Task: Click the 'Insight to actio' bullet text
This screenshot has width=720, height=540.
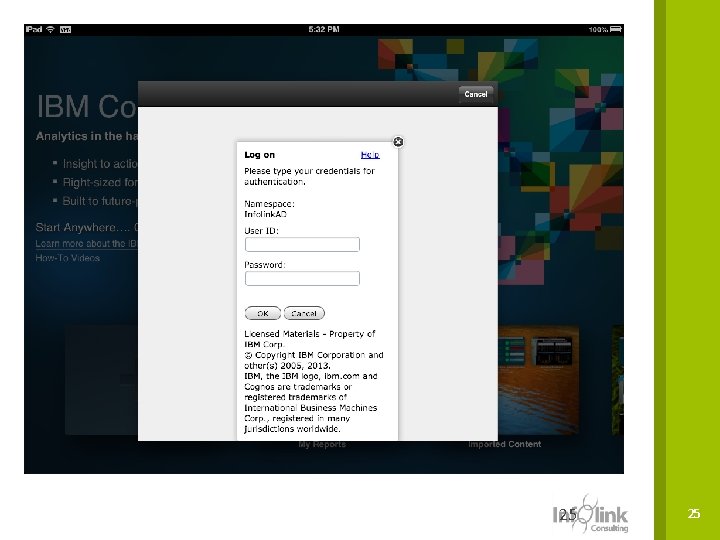Action: [100, 164]
